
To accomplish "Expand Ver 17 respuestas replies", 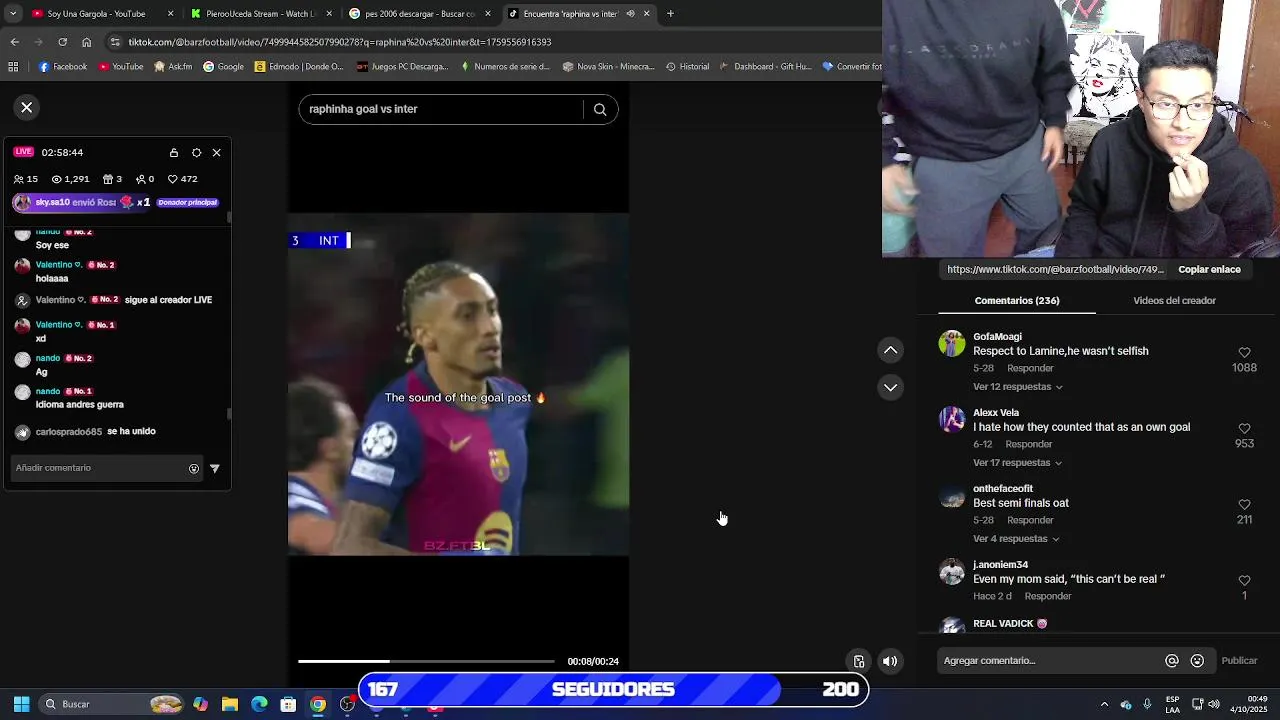I will click(x=1017, y=463).
